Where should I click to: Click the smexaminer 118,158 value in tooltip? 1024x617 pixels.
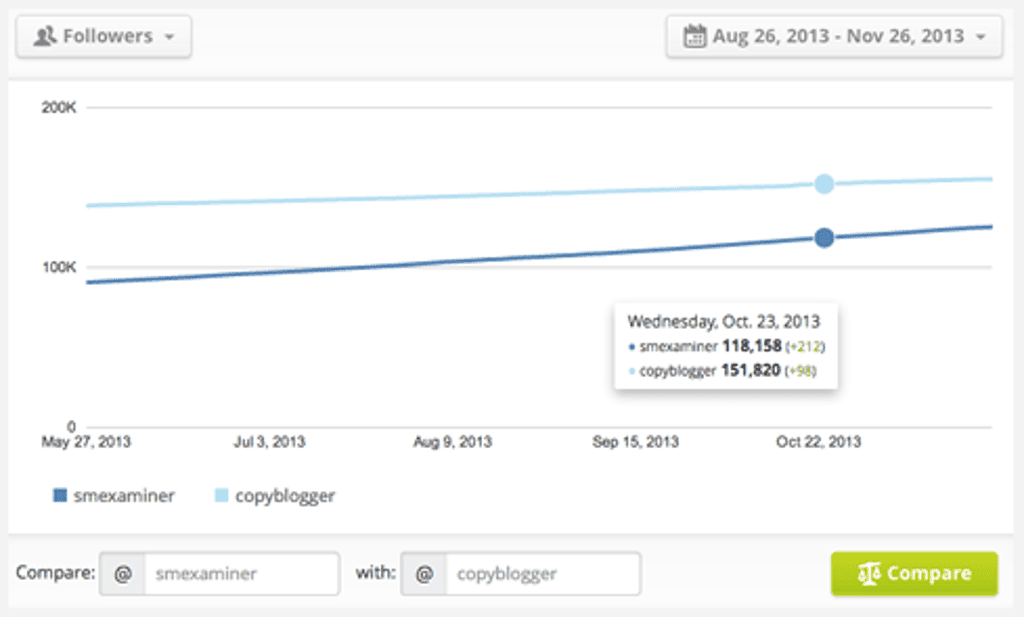(x=752, y=346)
